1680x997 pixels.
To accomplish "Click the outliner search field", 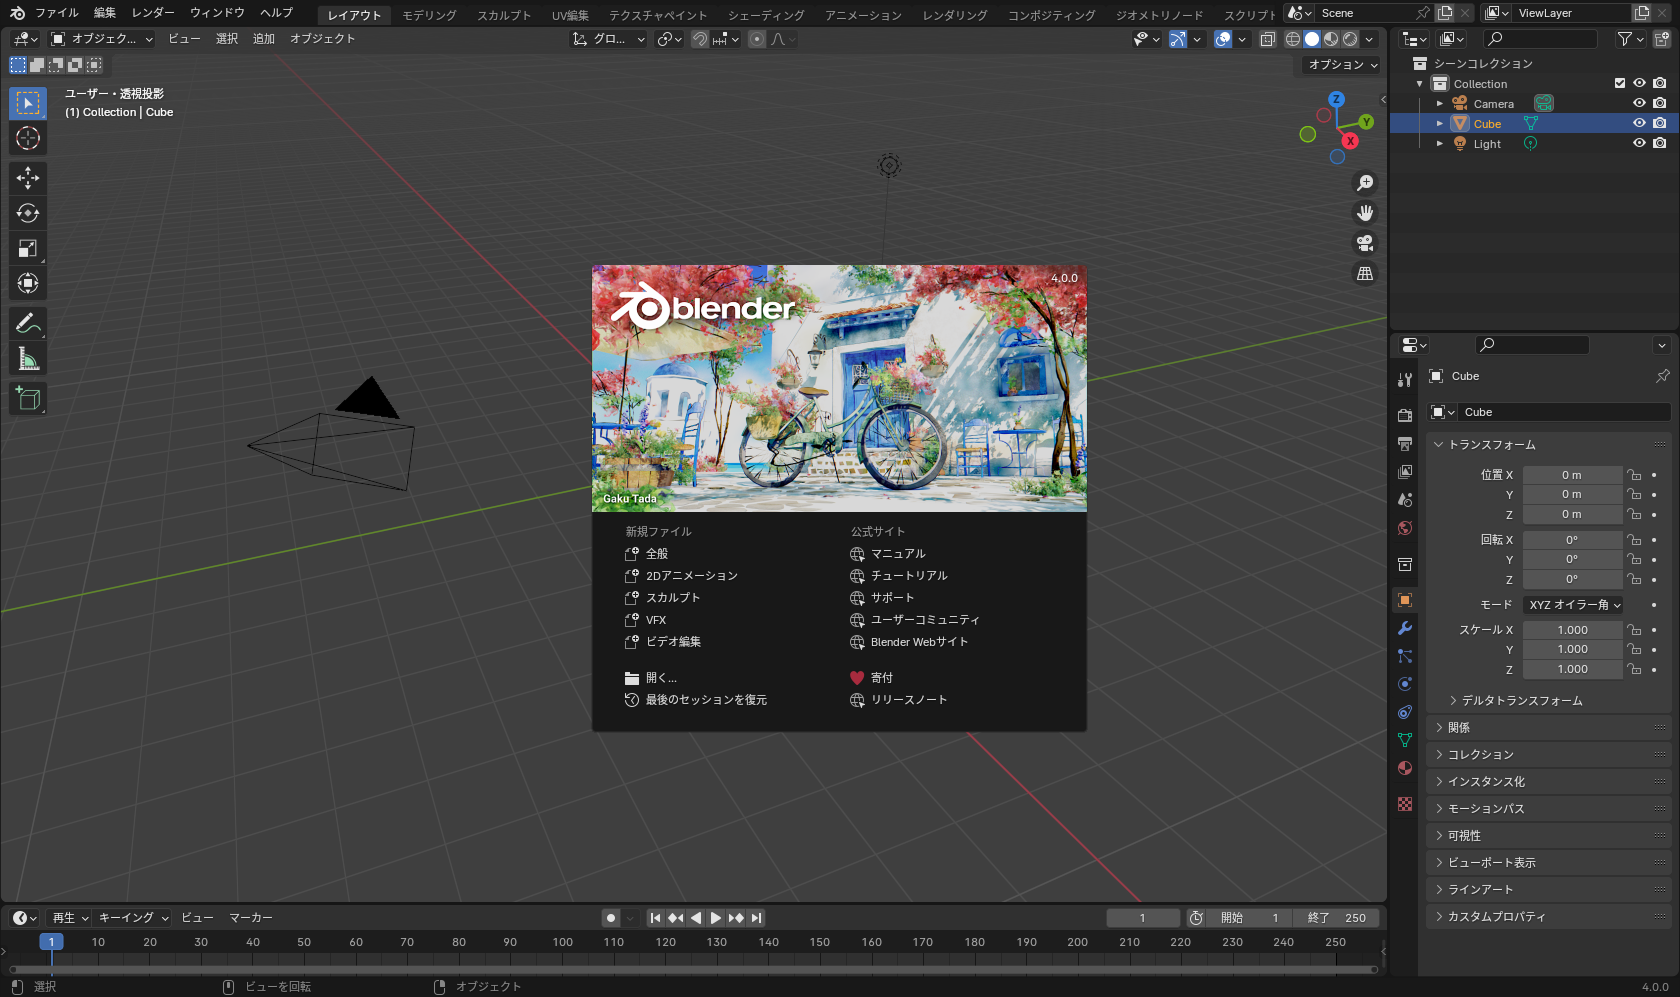I will [x=1540, y=38].
